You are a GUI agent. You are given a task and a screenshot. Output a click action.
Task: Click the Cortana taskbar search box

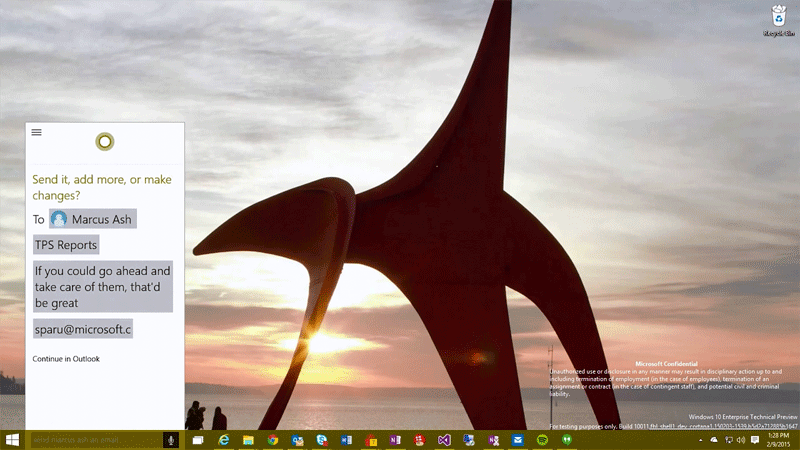click(x=96, y=440)
